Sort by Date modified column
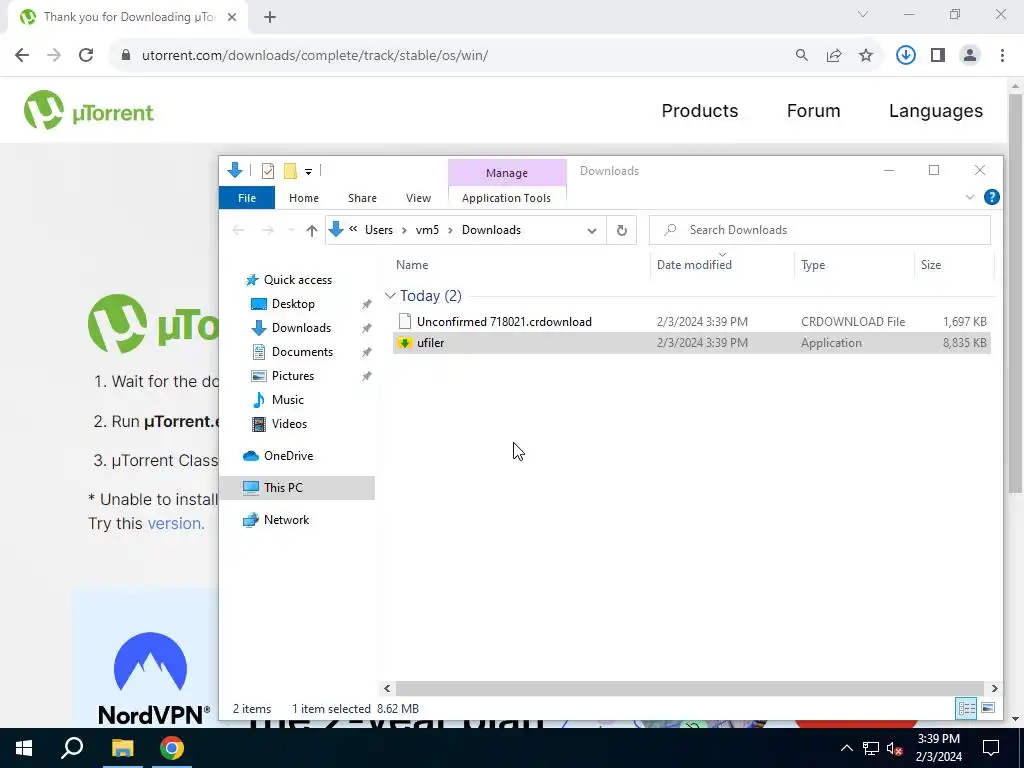The image size is (1024, 768). (x=694, y=265)
